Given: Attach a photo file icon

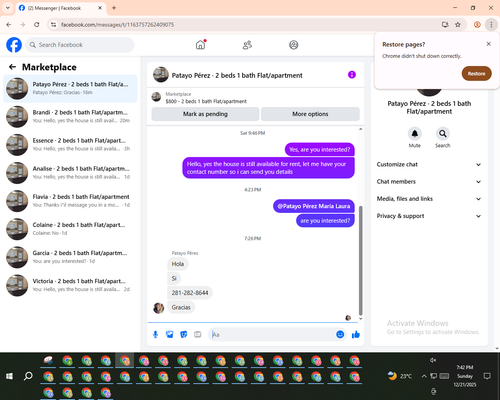Looking at the screenshot, I should (x=170, y=334).
